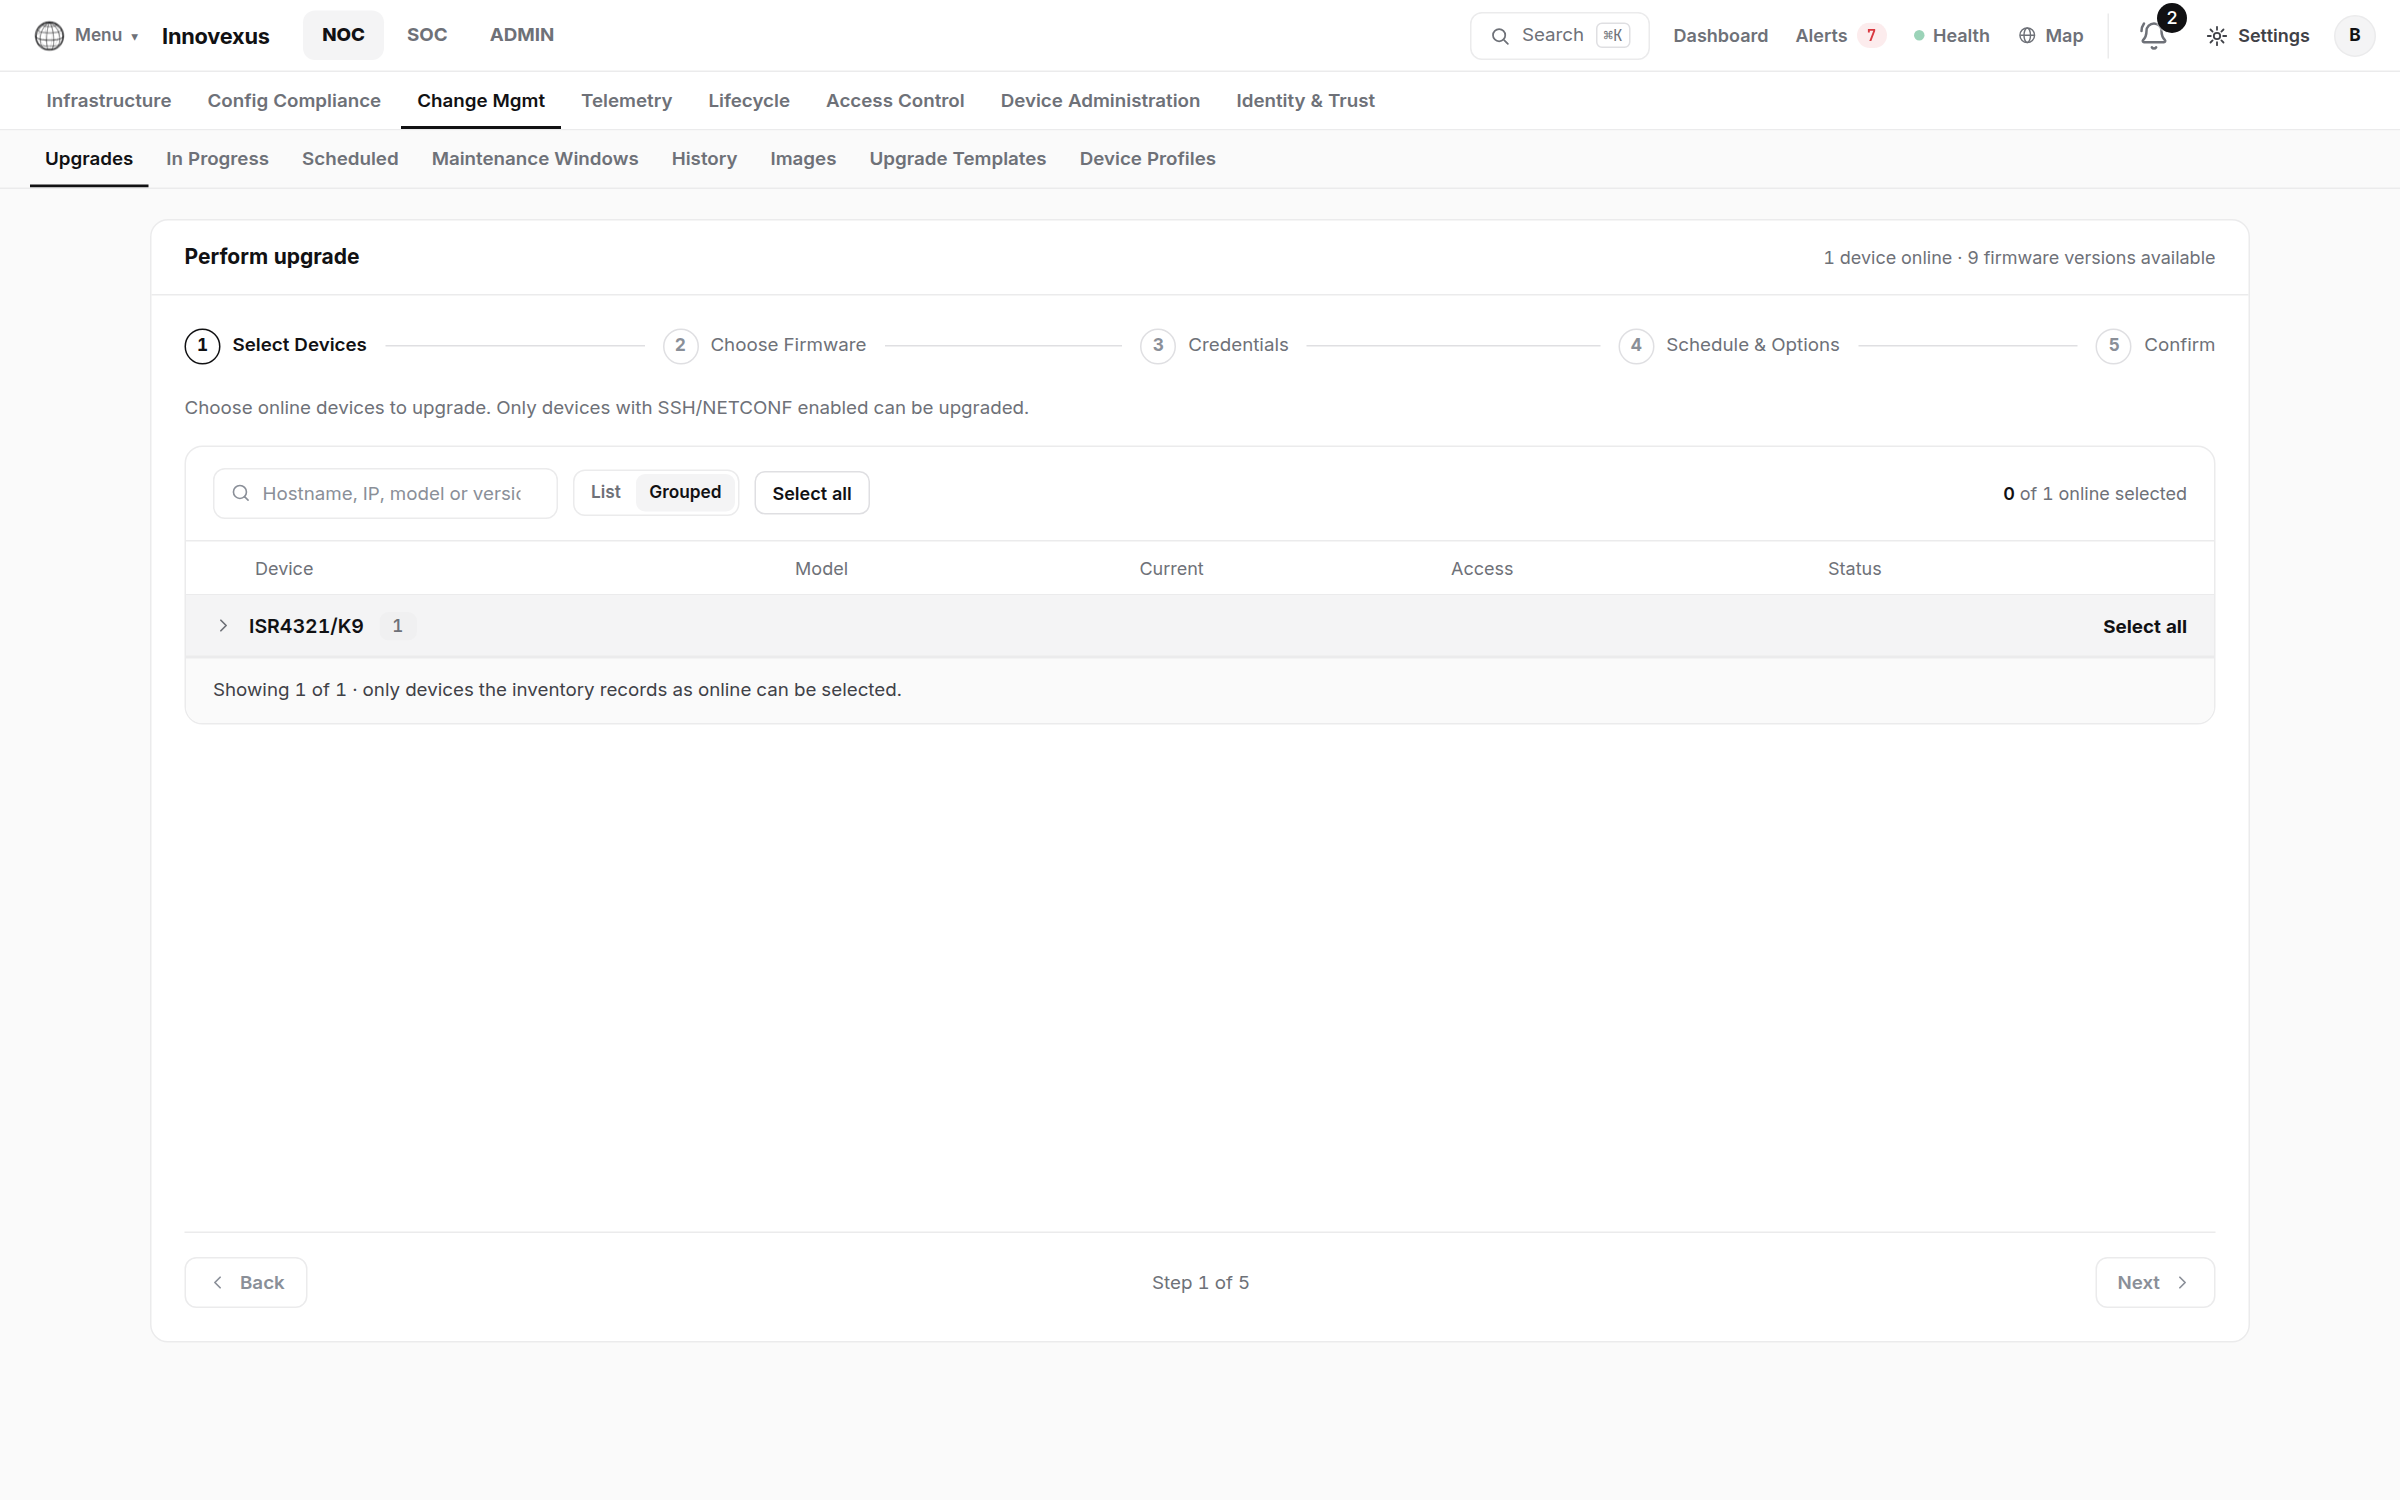The image size is (2400, 1500).
Task: Click the Perform upgrade heading
Action: point(272,257)
